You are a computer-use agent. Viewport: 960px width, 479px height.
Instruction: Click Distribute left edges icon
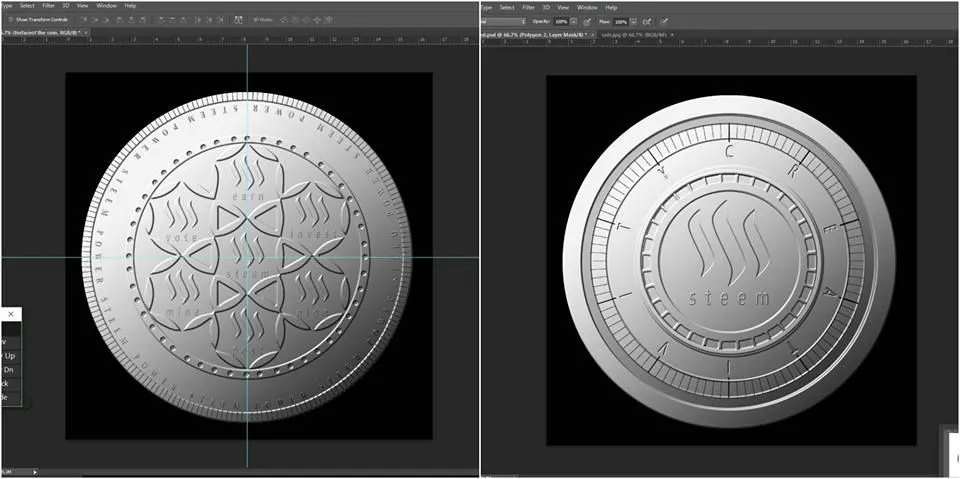(198, 20)
